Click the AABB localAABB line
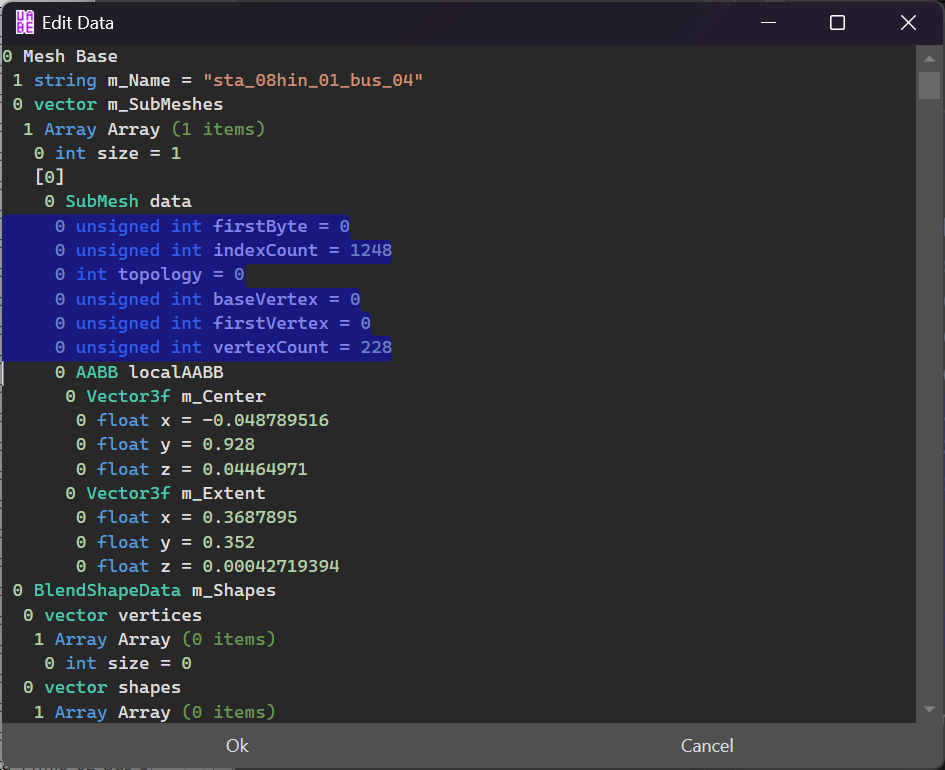This screenshot has width=945, height=770. pos(139,372)
